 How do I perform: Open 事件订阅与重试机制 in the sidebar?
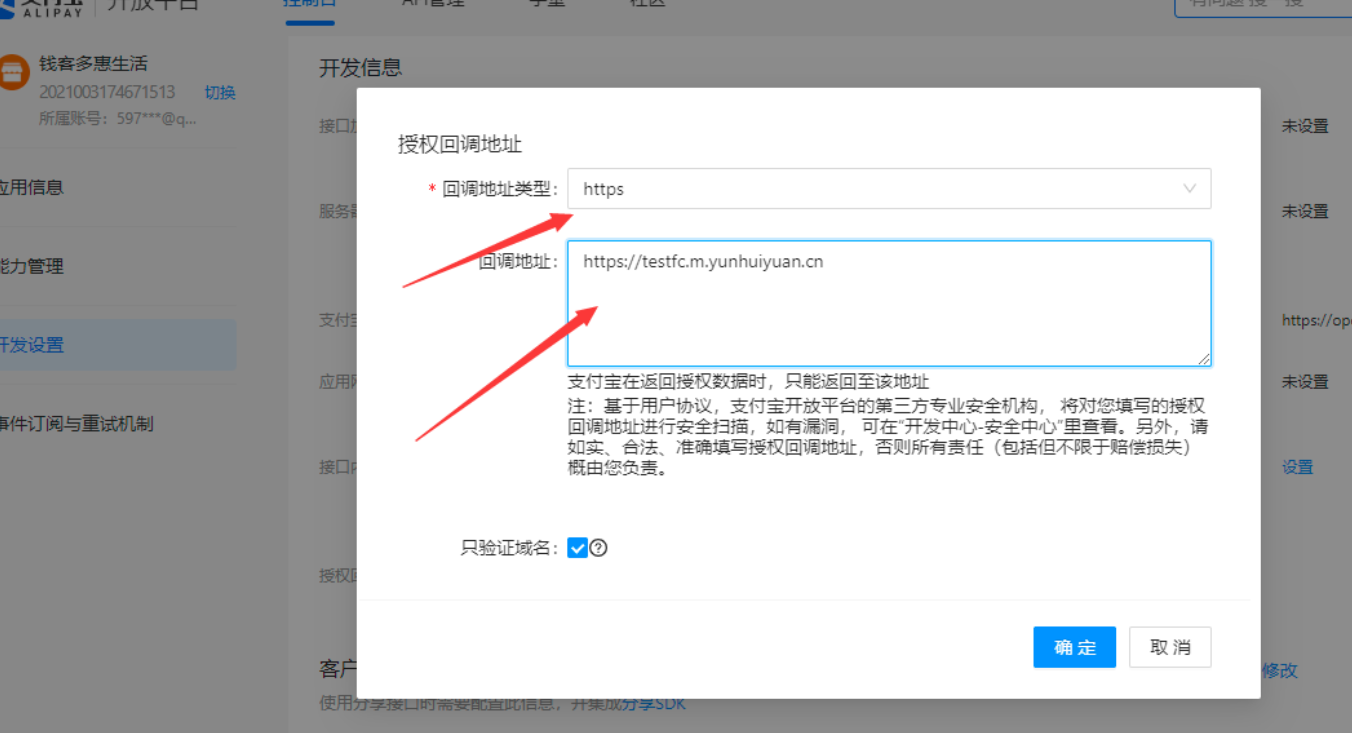[x=77, y=424]
